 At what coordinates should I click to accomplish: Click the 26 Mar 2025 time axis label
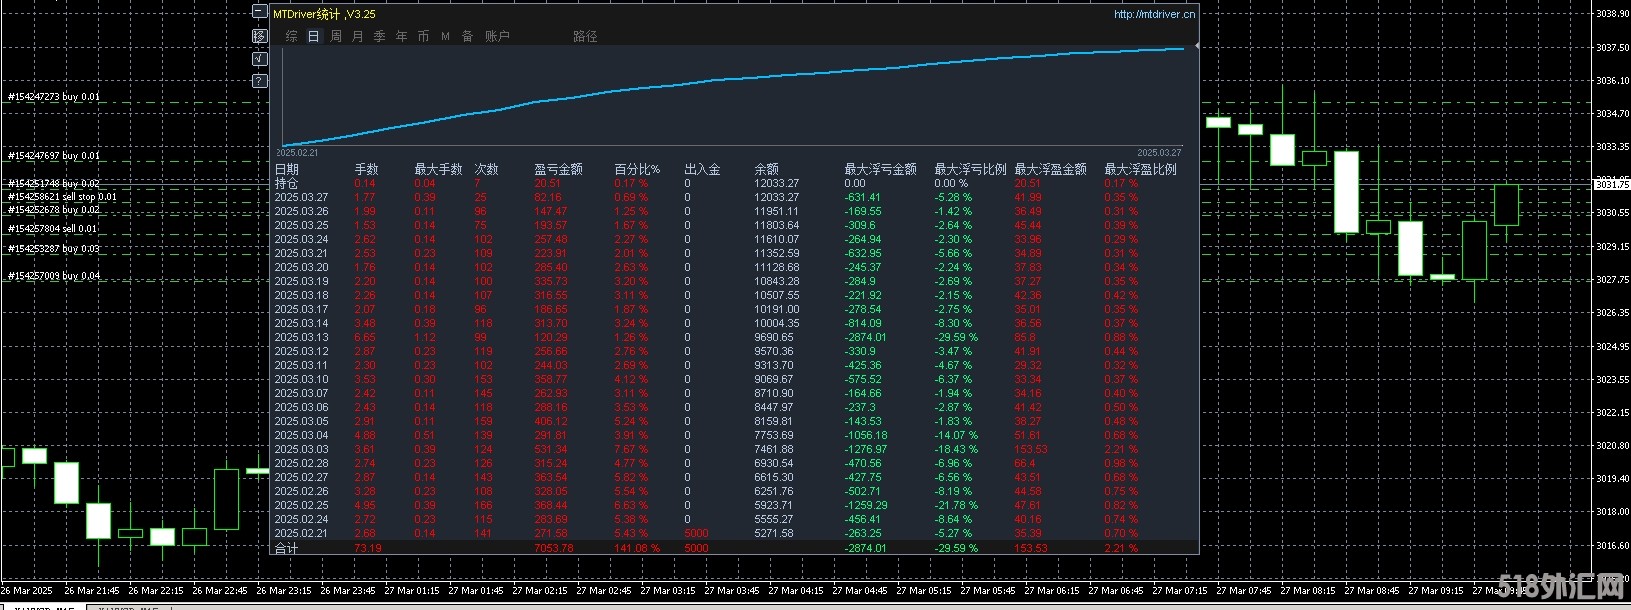[29, 591]
